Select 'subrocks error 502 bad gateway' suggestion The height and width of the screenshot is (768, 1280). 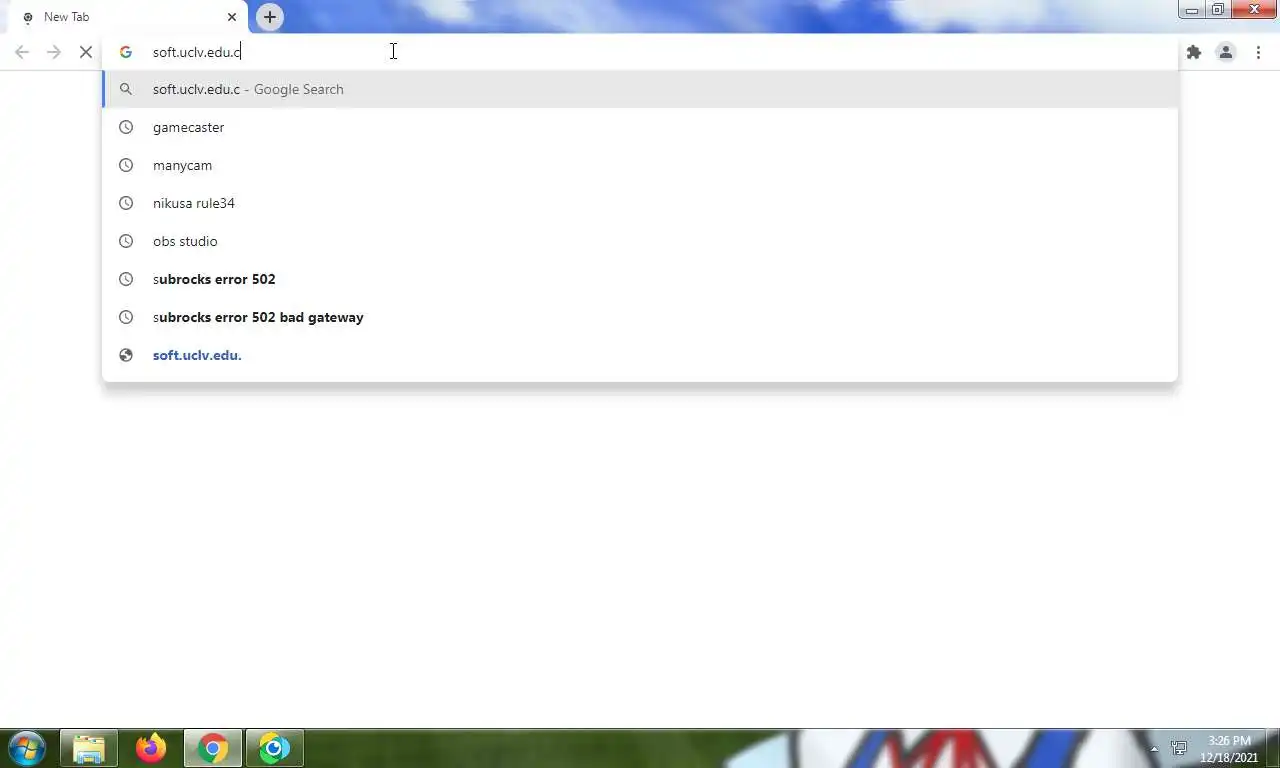[x=640, y=317]
